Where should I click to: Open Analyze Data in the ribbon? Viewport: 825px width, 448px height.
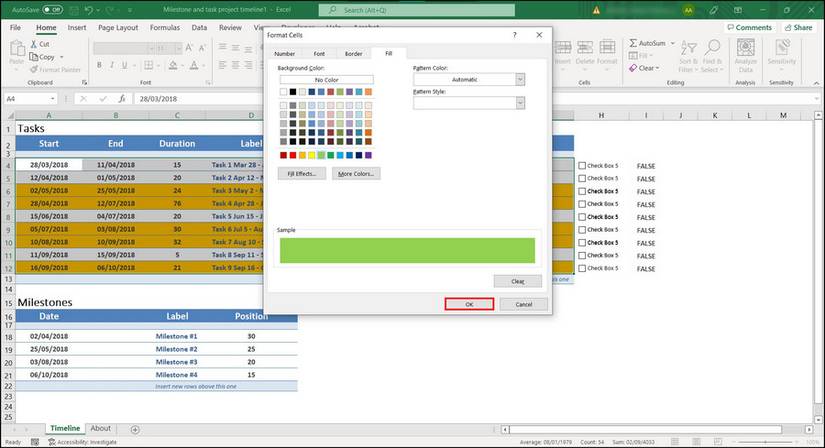745,56
